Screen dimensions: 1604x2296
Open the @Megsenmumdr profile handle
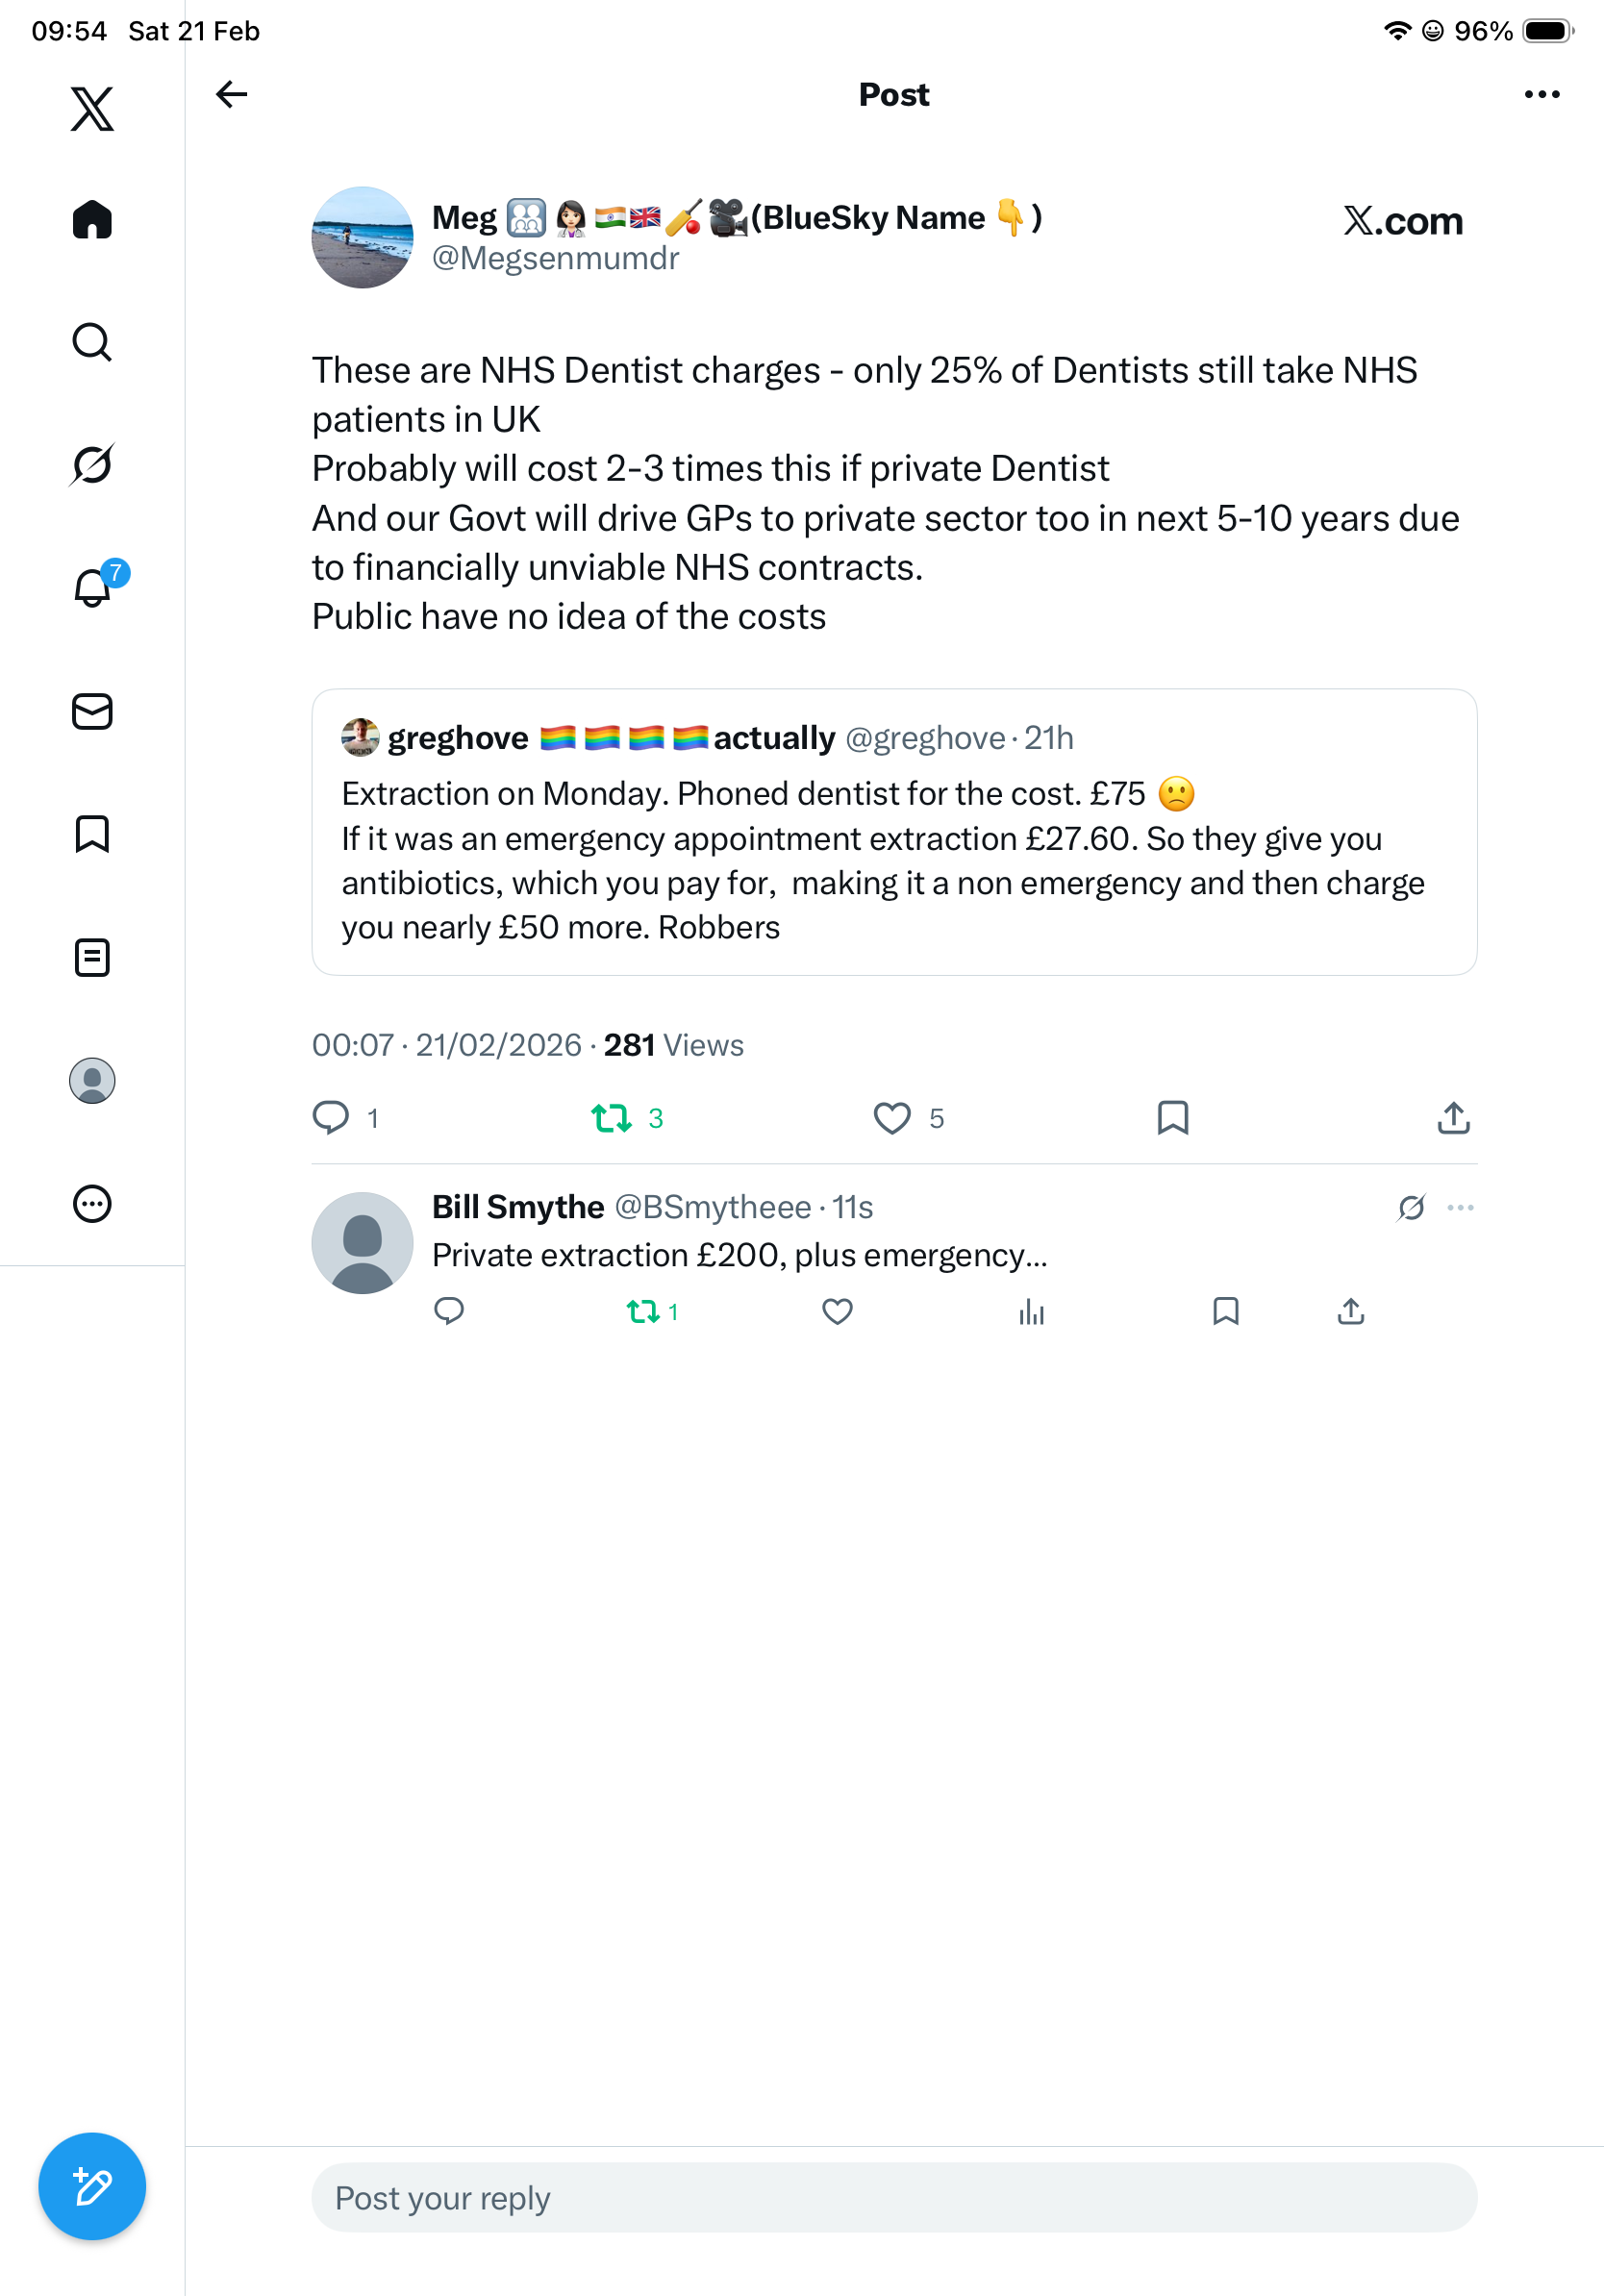point(555,259)
